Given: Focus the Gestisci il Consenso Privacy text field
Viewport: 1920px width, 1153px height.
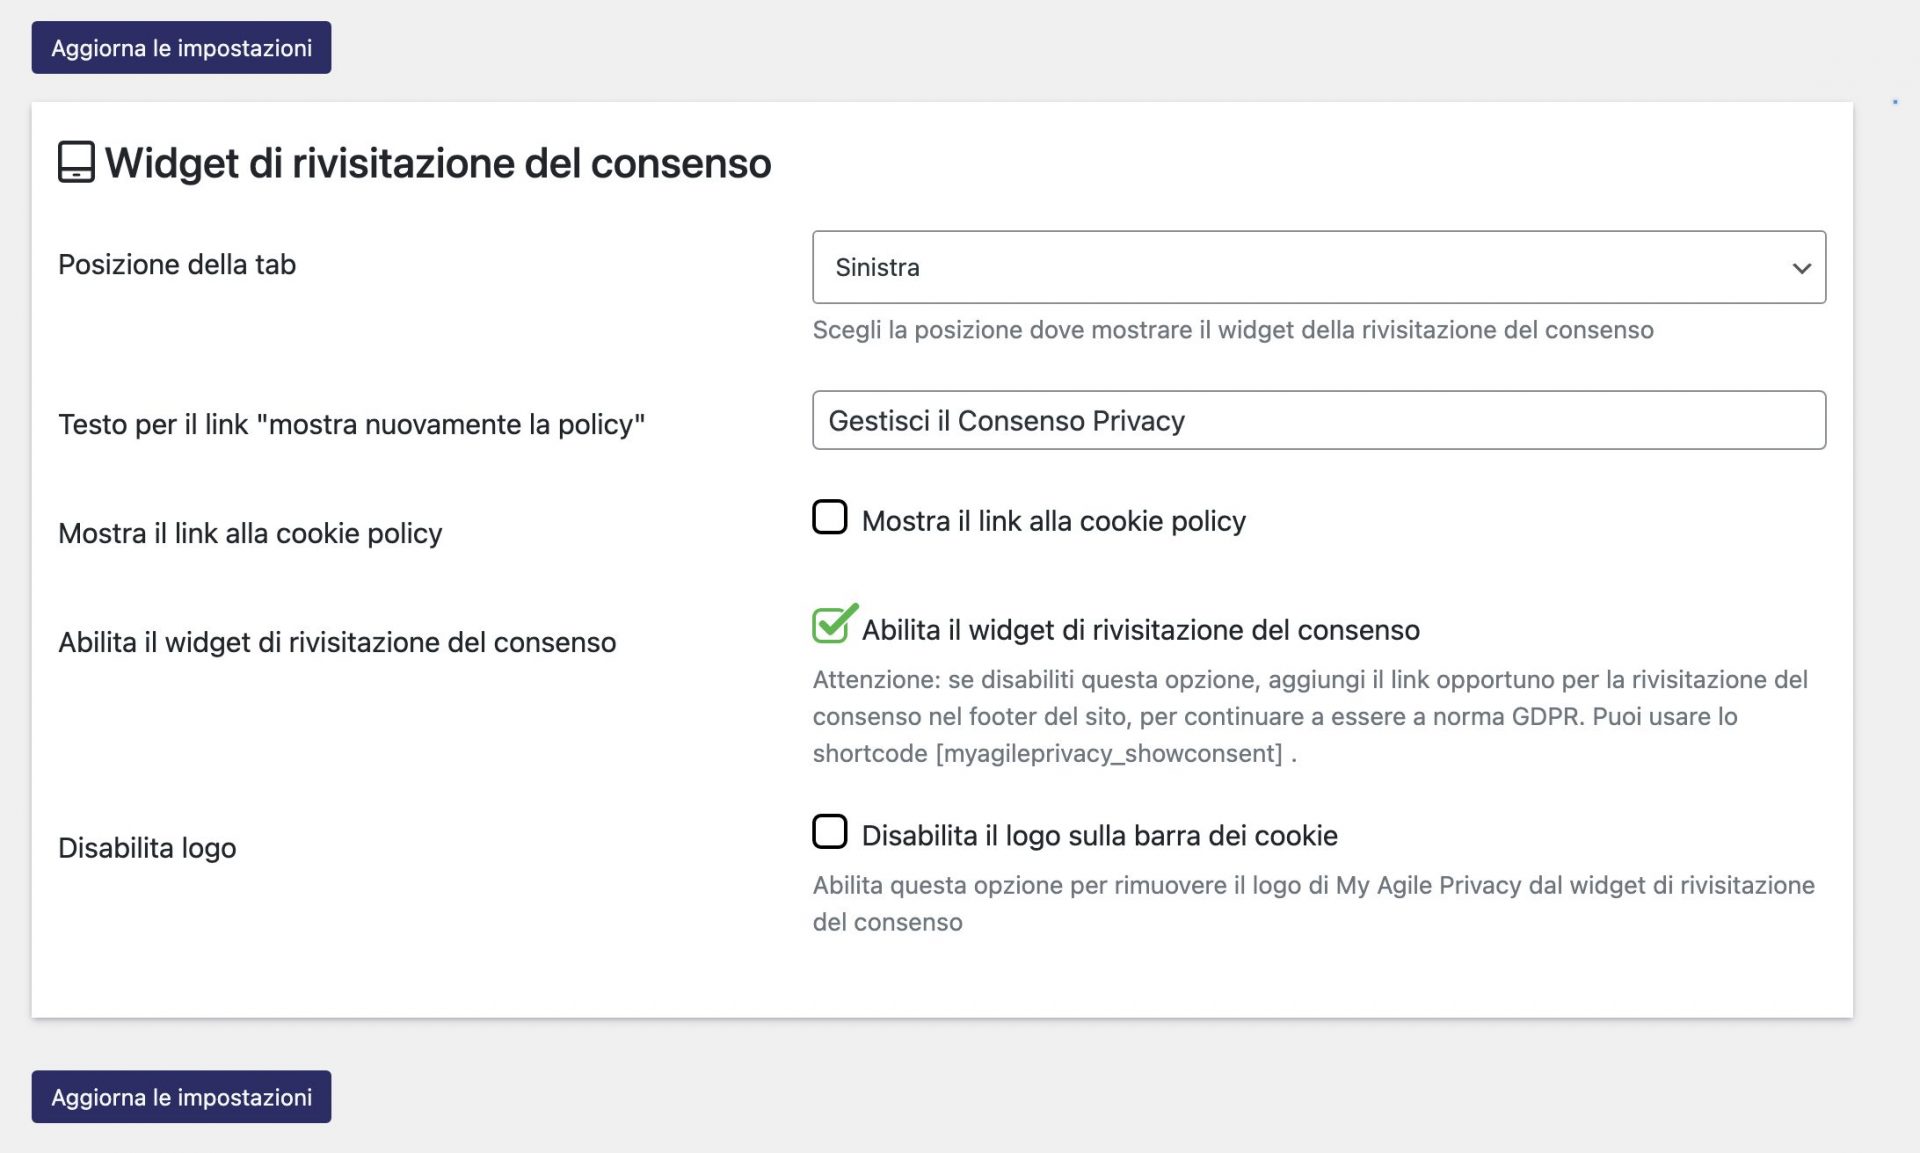Looking at the screenshot, I should coord(1319,420).
